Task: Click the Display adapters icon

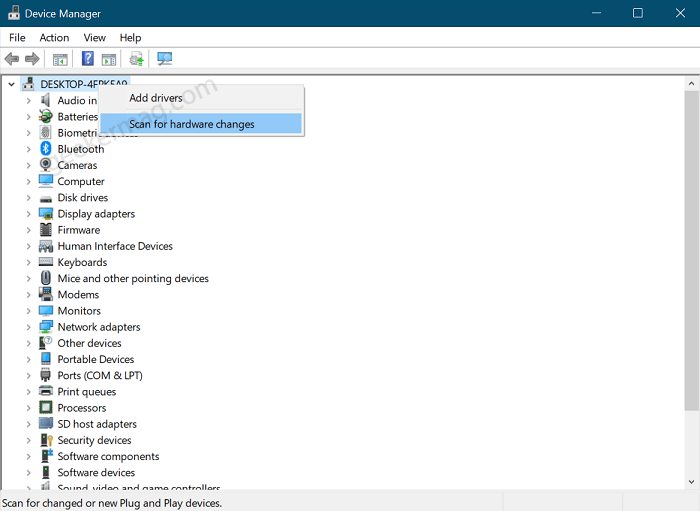Action: point(46,213)
